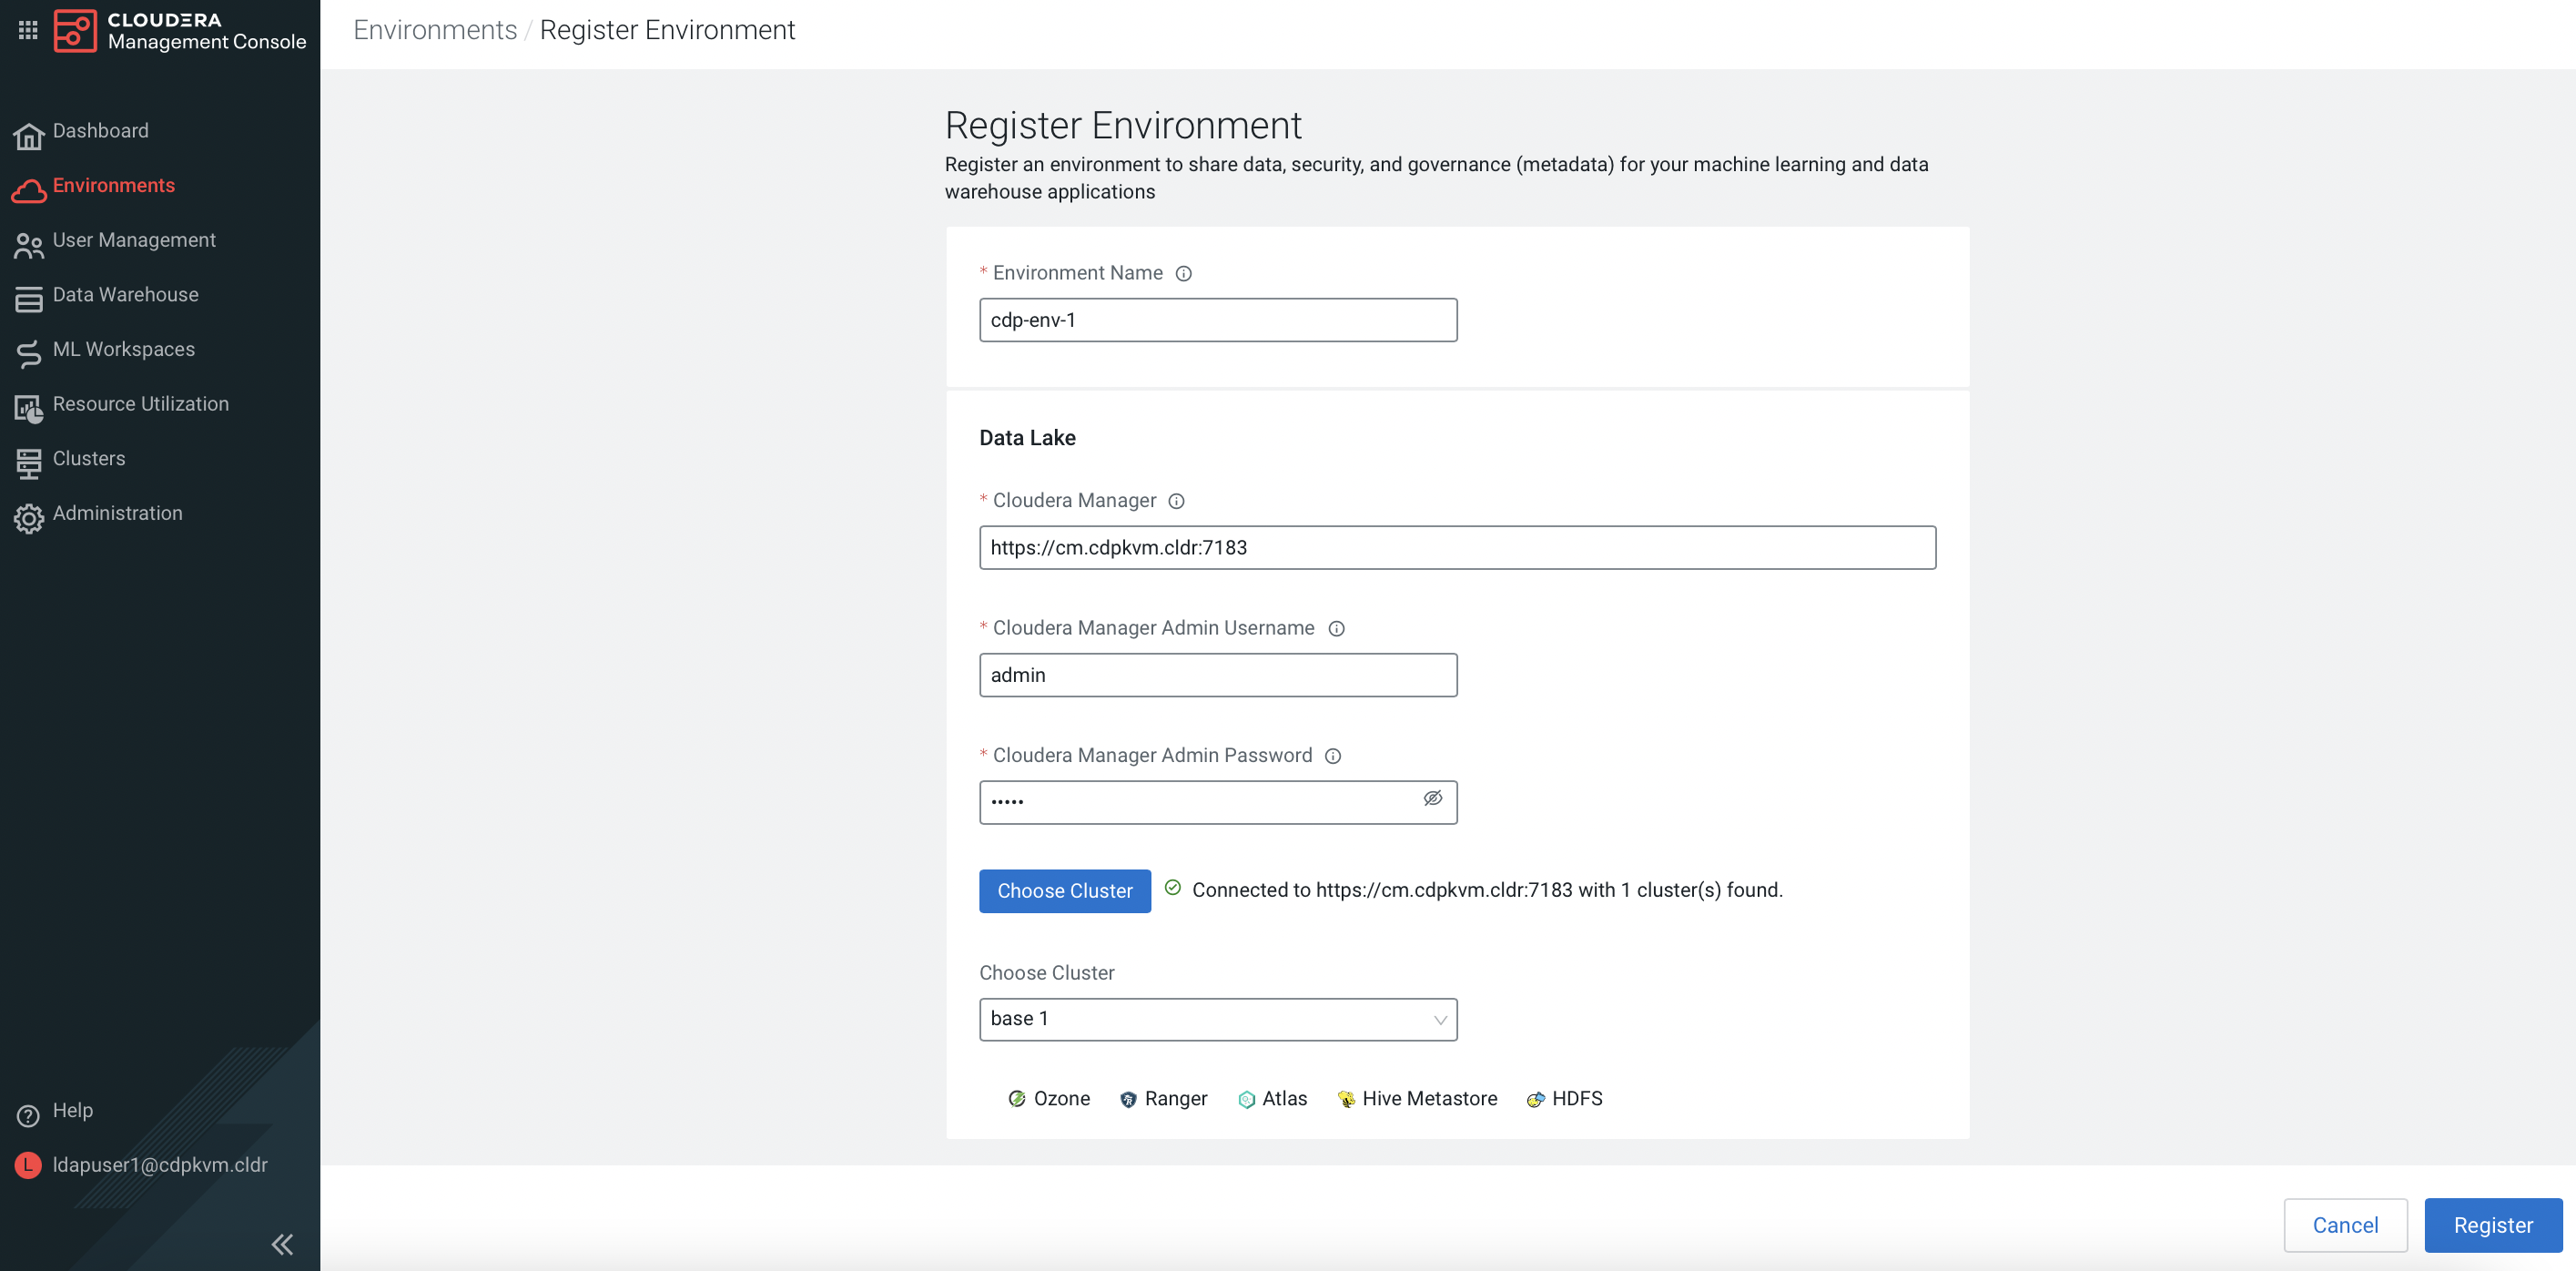Open the Dashboard from the sidebar
The height and width of the screenshot is (1271, 2576).
pos(100,131)
